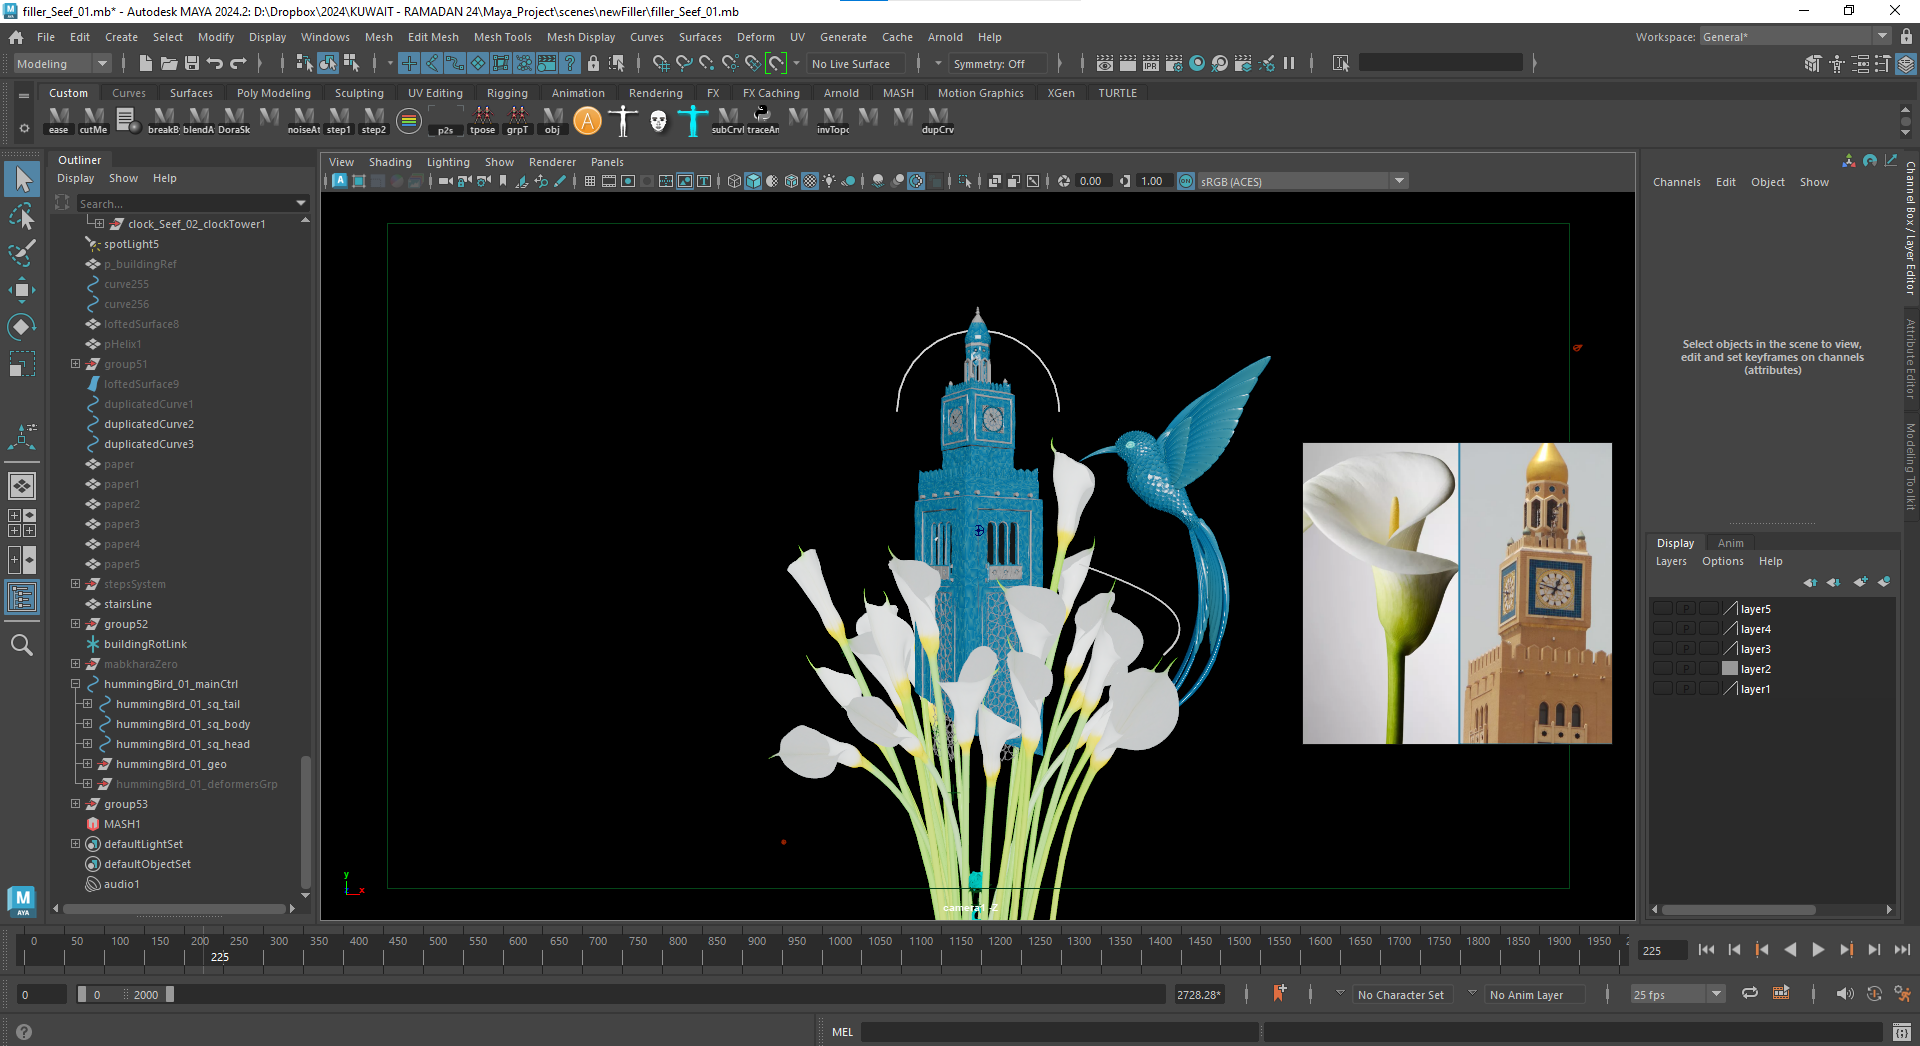The height and width of the screenshot is (1046, 1920).
Task: Click the color swatch of layer2
Action: [x=1729, y=669]
